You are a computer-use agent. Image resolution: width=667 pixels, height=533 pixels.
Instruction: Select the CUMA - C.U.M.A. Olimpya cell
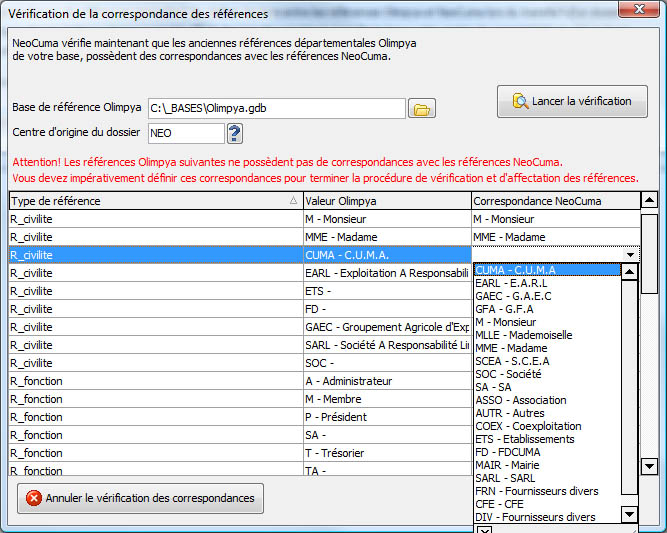387,255
